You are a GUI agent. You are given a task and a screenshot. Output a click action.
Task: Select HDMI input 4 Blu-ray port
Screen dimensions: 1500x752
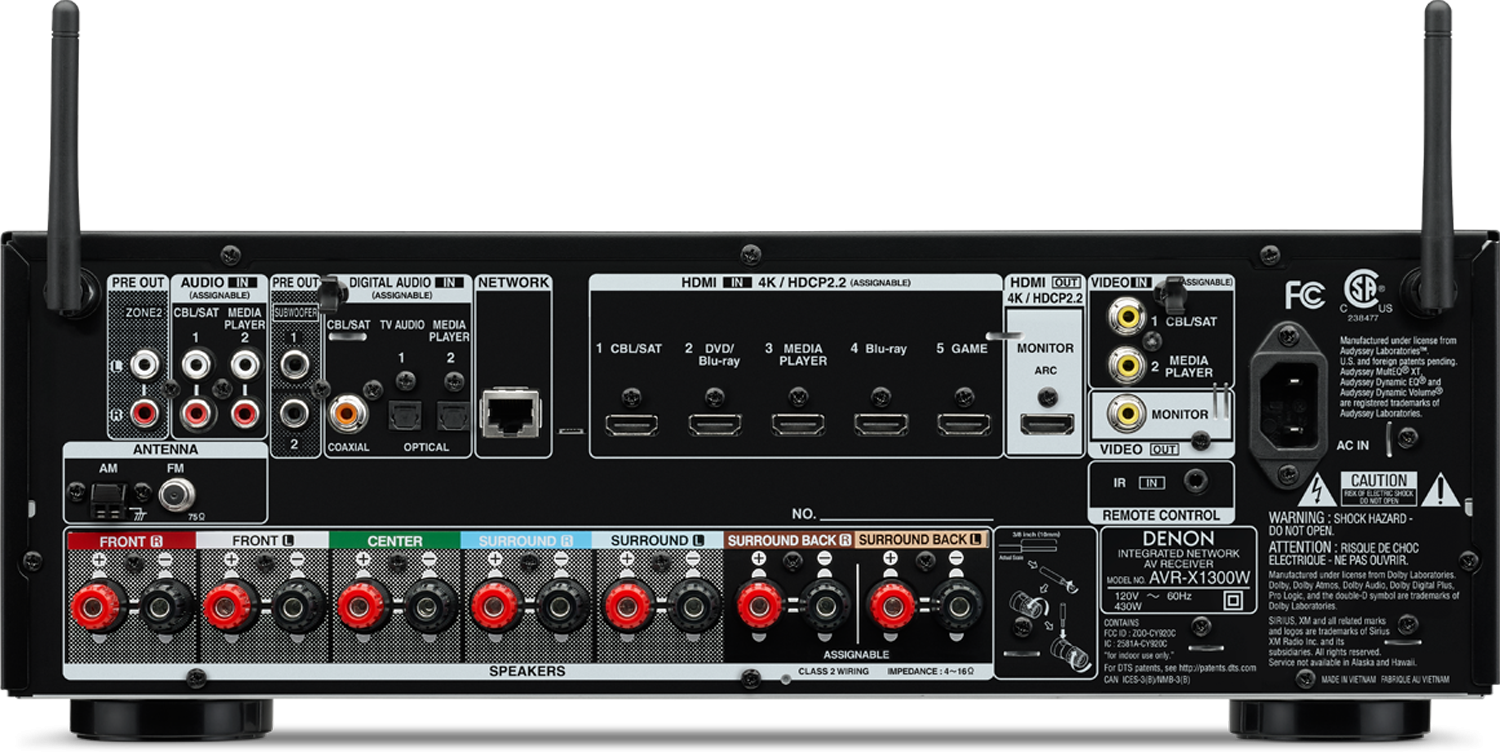(881, 423)
